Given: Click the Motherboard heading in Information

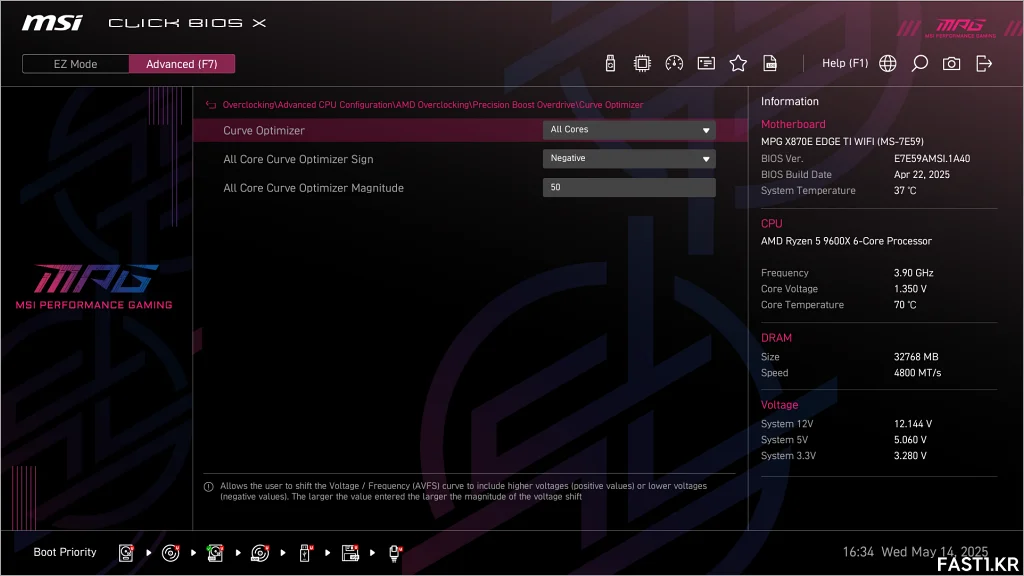Looking at the screenshot, I should pyautogui.click(x=793, y=124).
